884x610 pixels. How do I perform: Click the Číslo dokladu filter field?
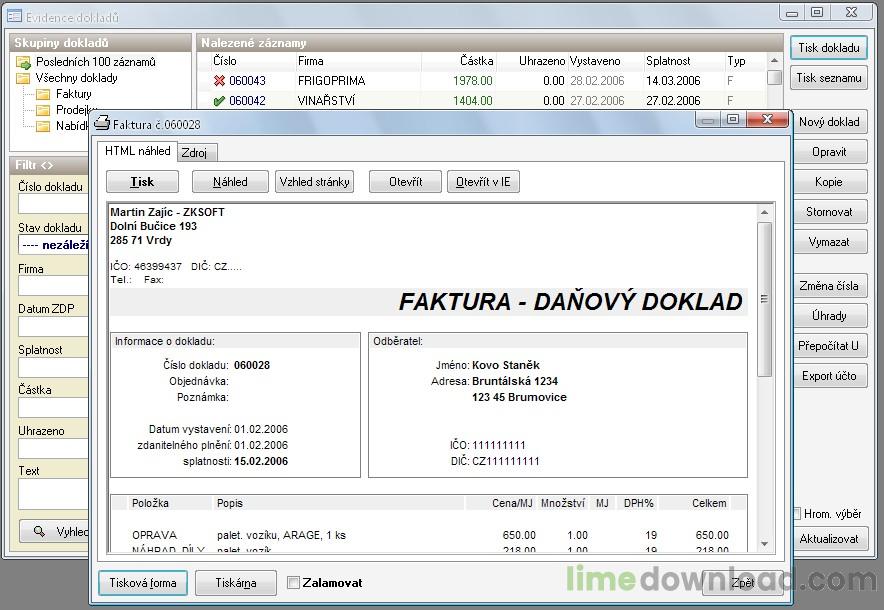tap(54, 204)
